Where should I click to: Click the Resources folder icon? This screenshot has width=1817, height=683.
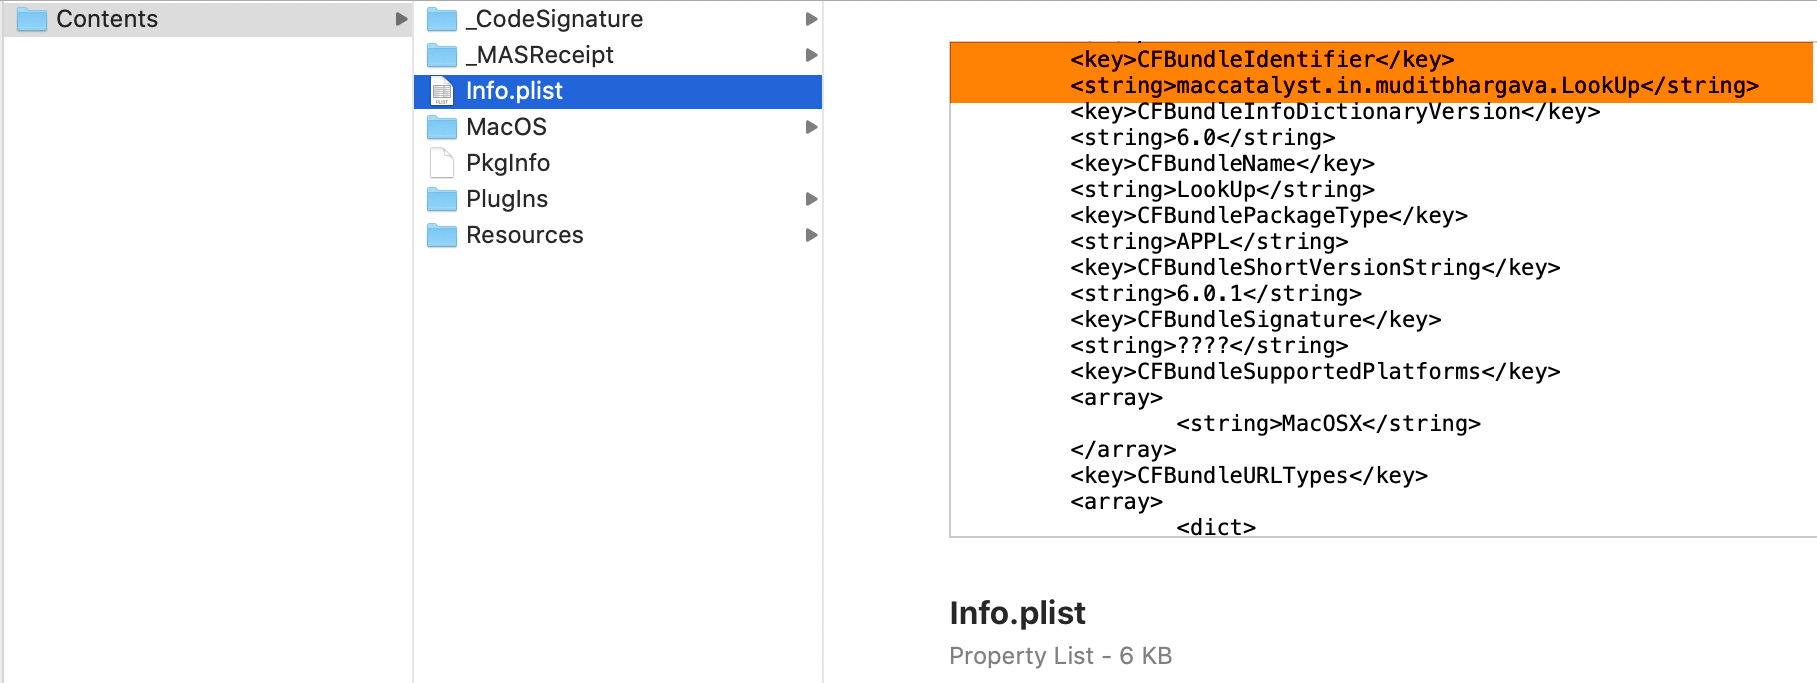click(442, 235)
